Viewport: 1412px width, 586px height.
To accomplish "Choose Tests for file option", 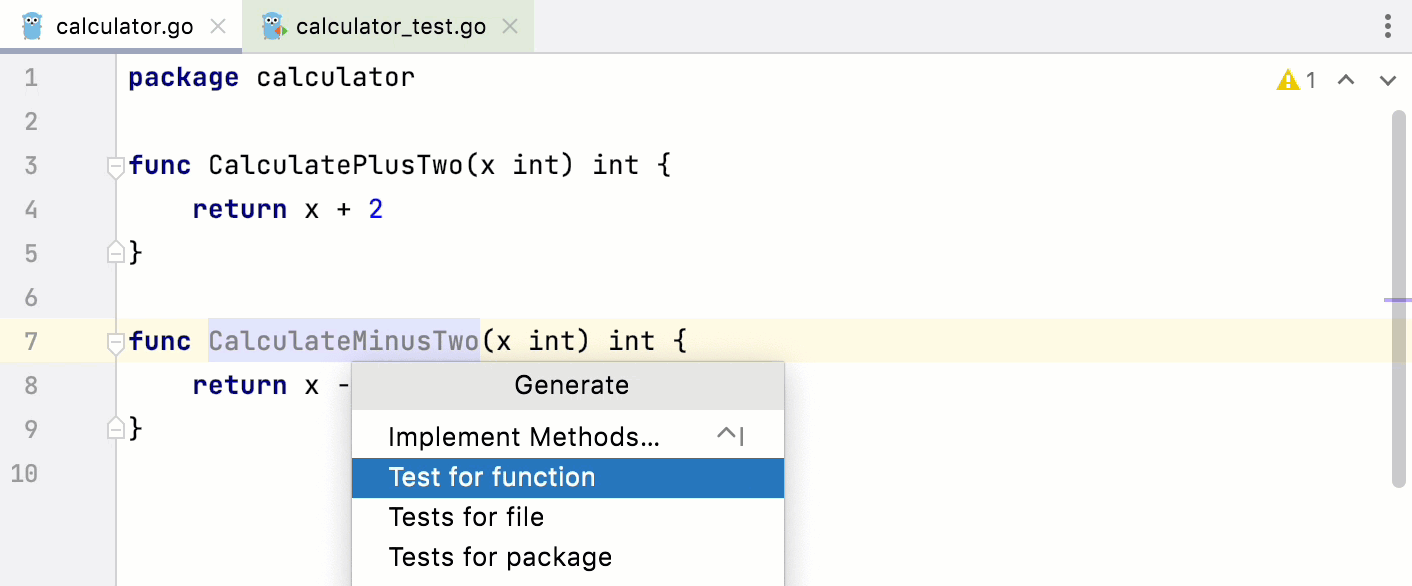I will pos(466,517).
